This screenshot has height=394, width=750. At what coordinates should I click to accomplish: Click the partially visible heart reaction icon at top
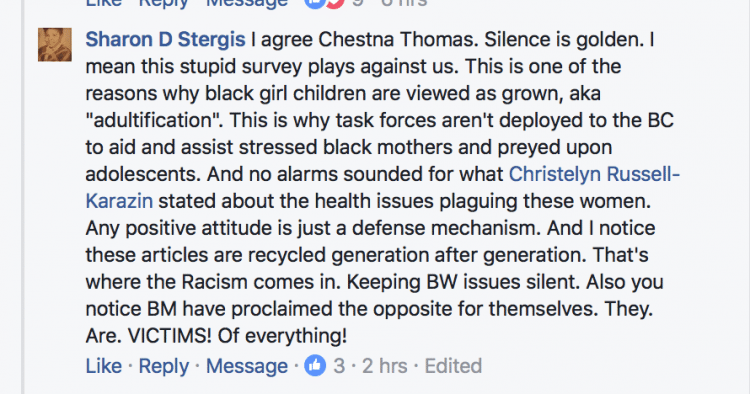pyautogui.click(x=337, y=4)
